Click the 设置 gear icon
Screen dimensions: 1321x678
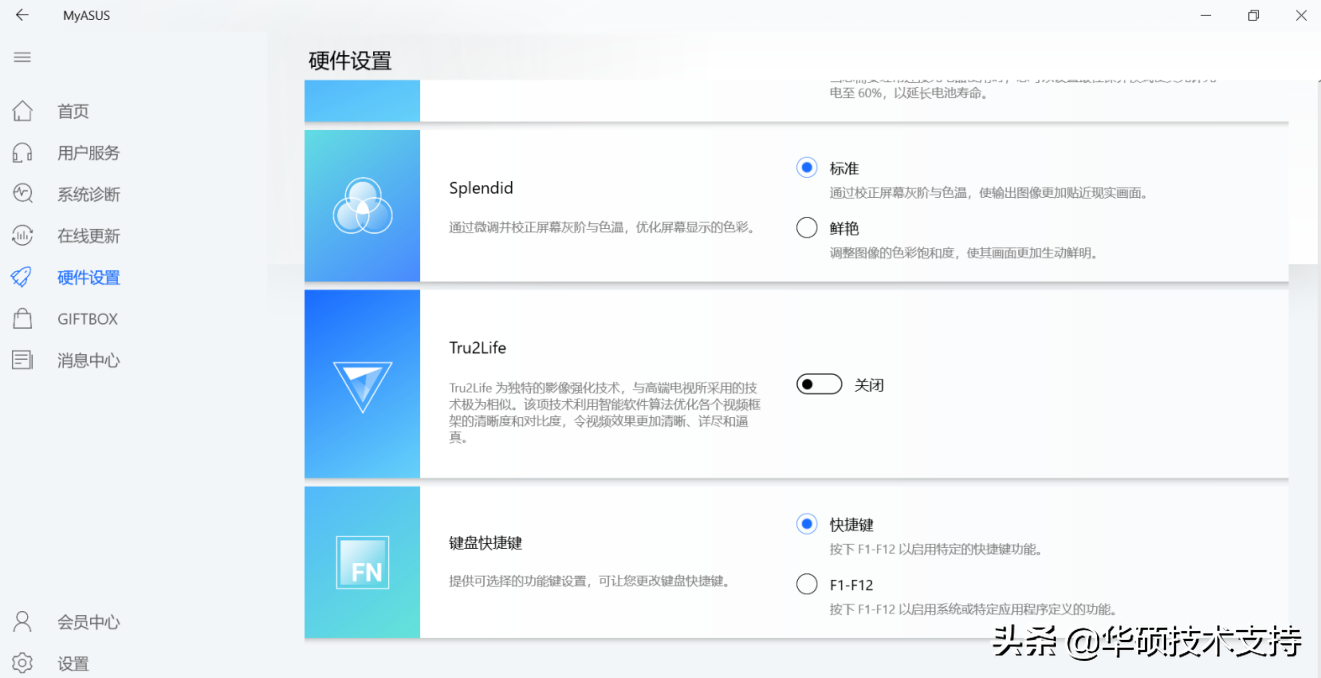tap(22, 663)
